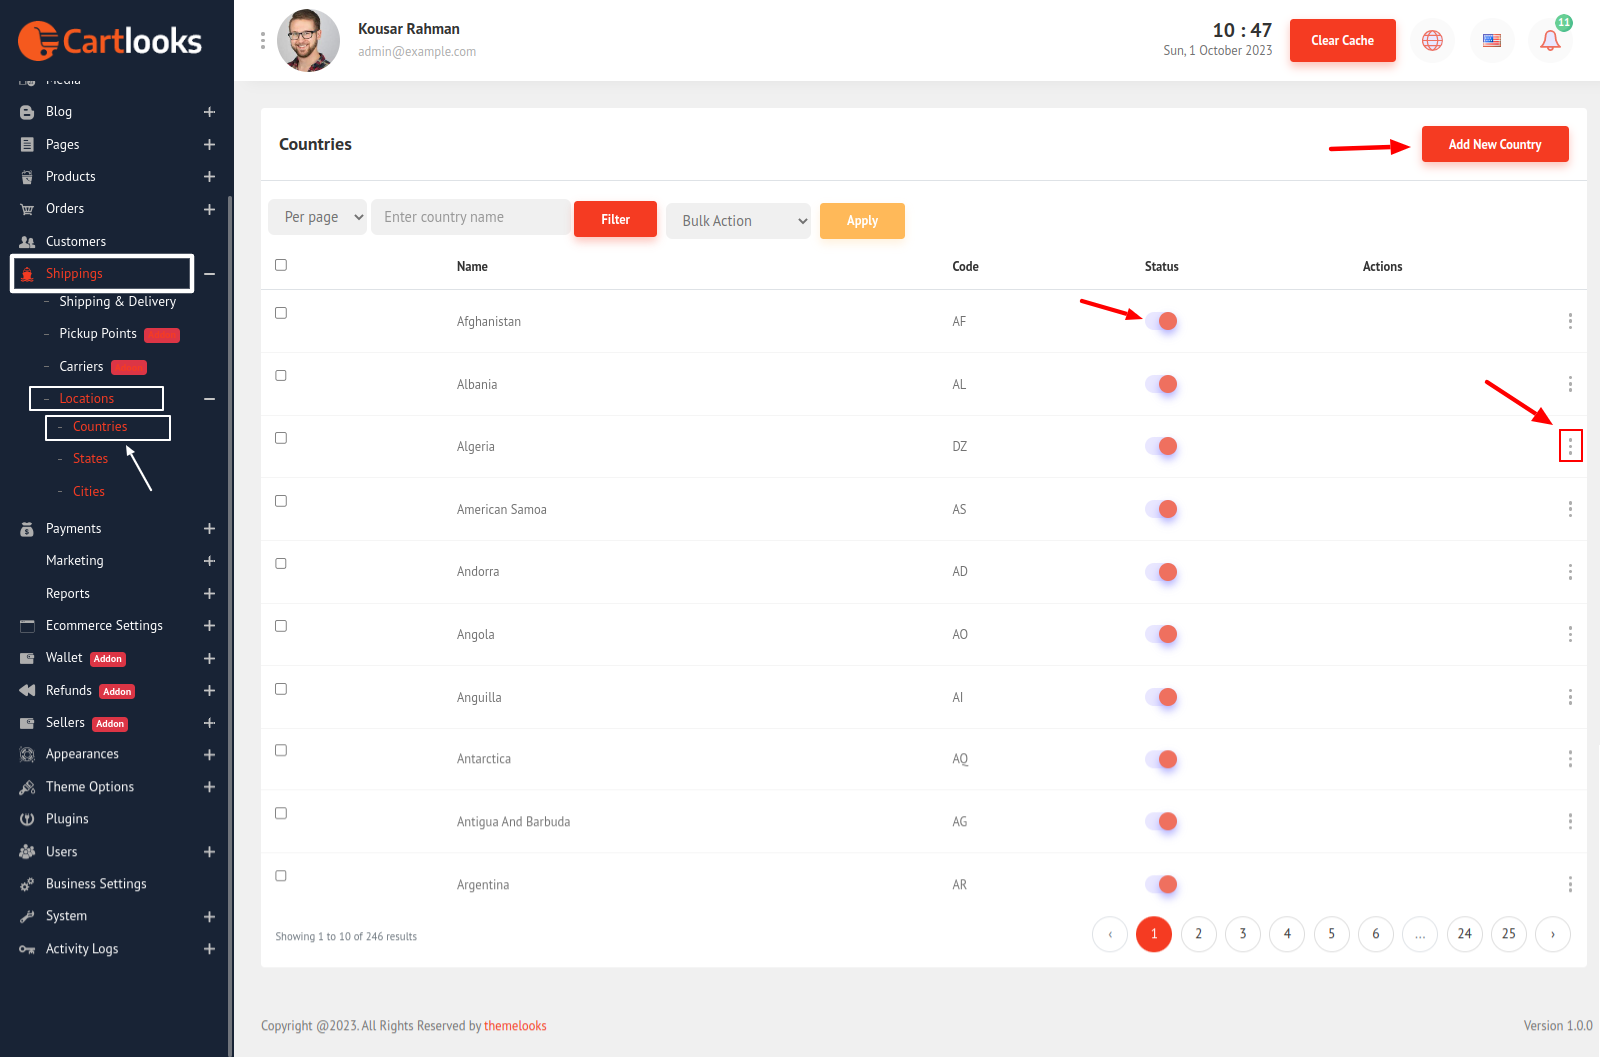This screenshot has width=1600, height=1057.
Task: Check the Albania row checkbox
Action: (x=281, y=376)
